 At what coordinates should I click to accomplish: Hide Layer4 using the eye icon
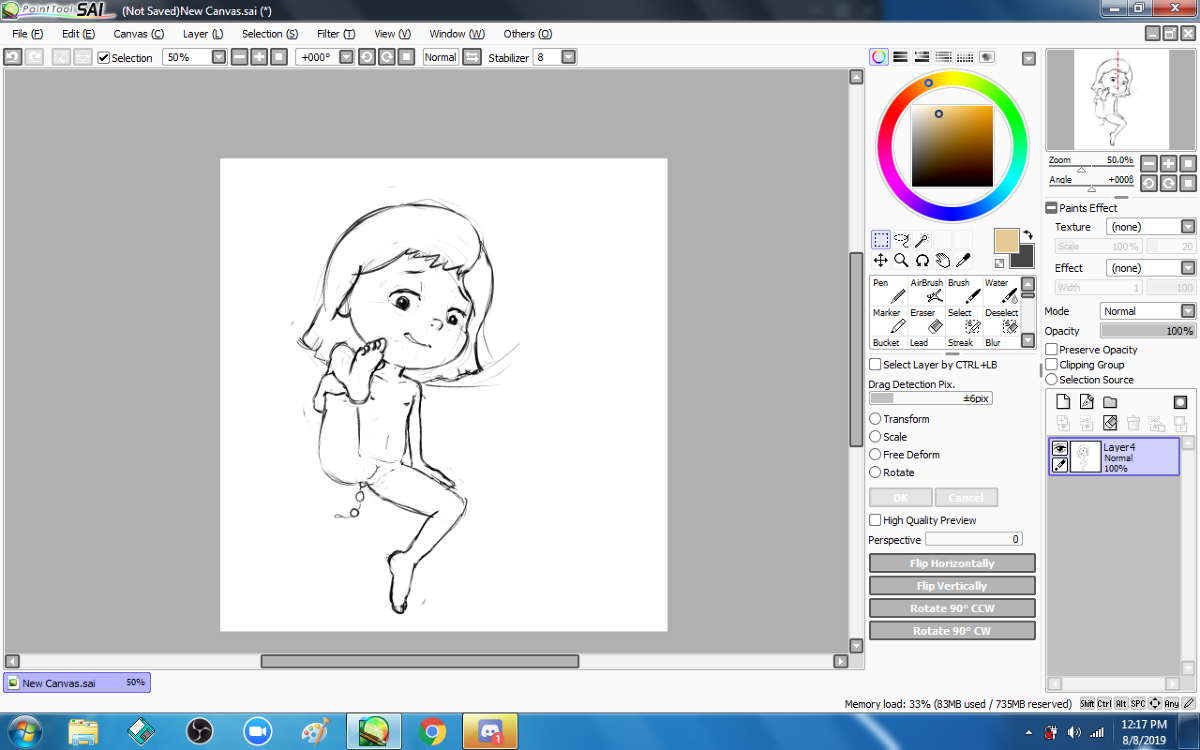pyautogui.click(x=1060, y=449)
